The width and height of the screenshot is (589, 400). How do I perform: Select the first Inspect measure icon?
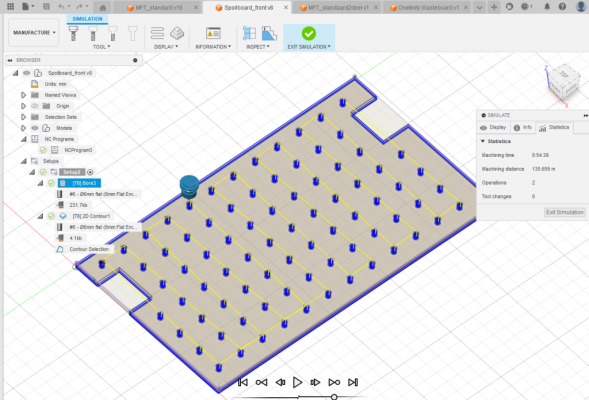[249, 33]
